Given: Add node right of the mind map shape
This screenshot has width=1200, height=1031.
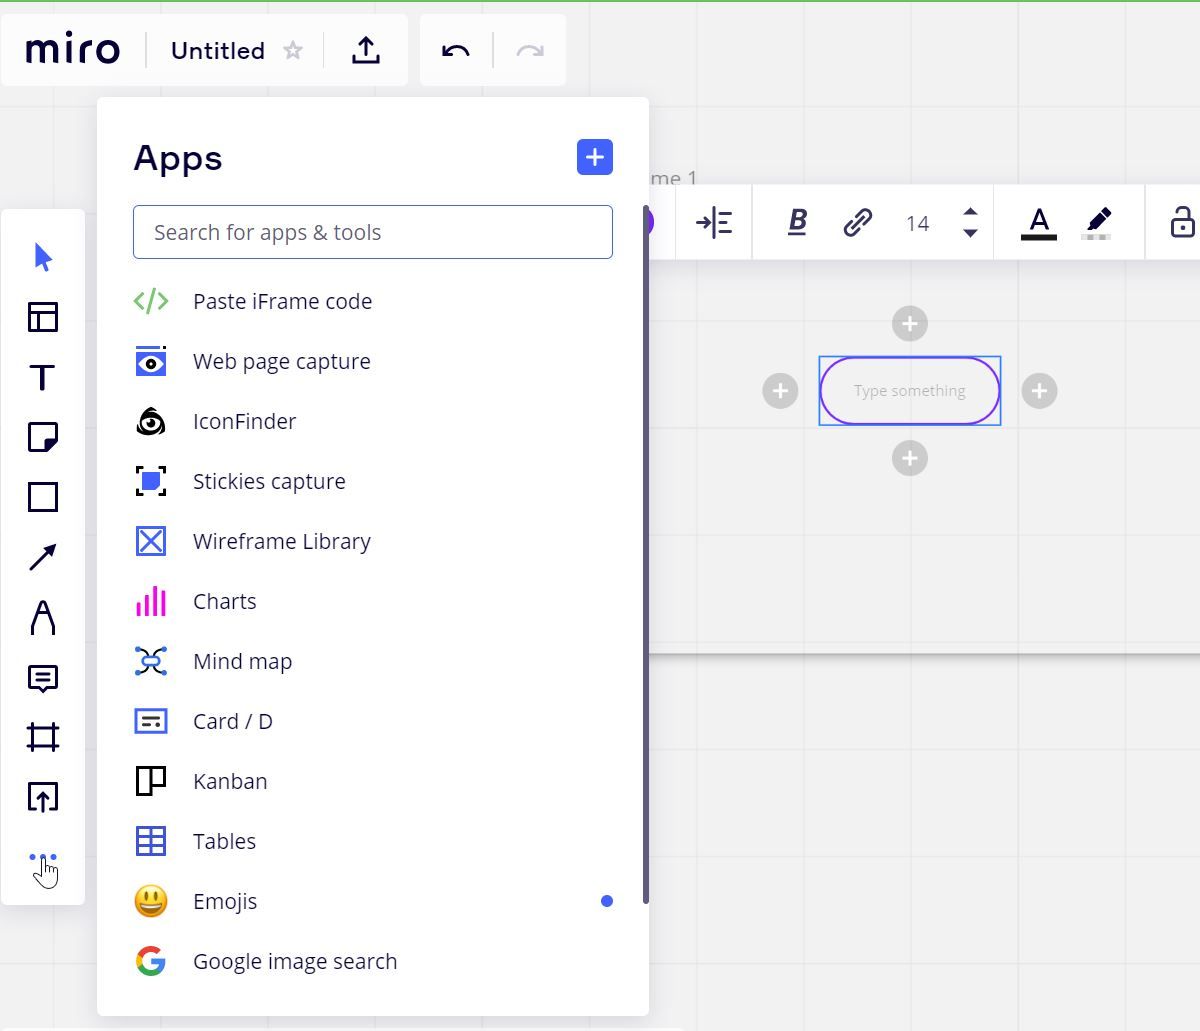Looking at the screenshot, I should (1040, 391).
